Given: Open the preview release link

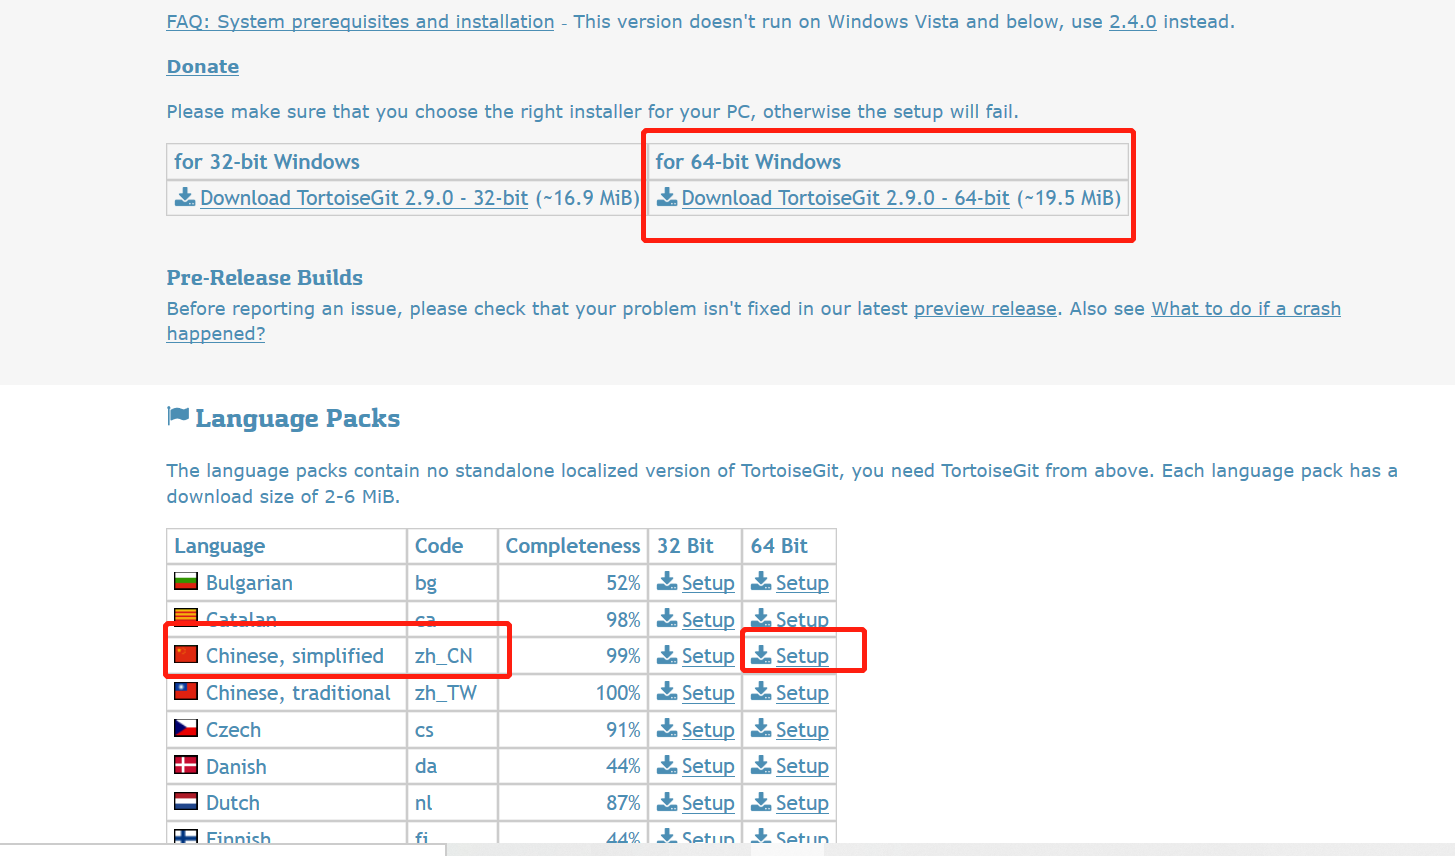Looking at the screenshot, I should (985, 309).
